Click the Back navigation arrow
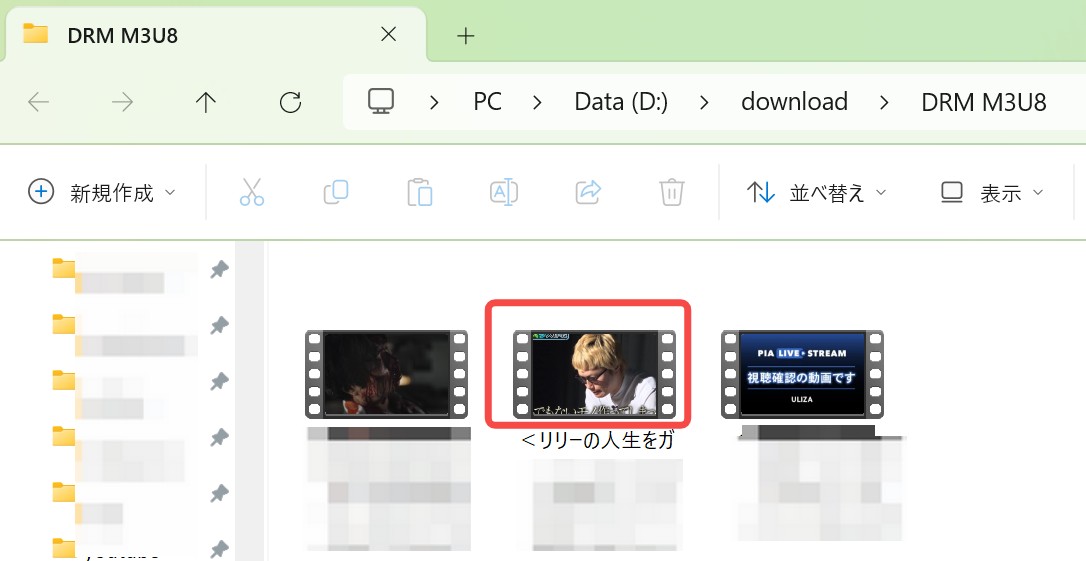The width and height of the screenshot is (1086, 561). point(39,103)
